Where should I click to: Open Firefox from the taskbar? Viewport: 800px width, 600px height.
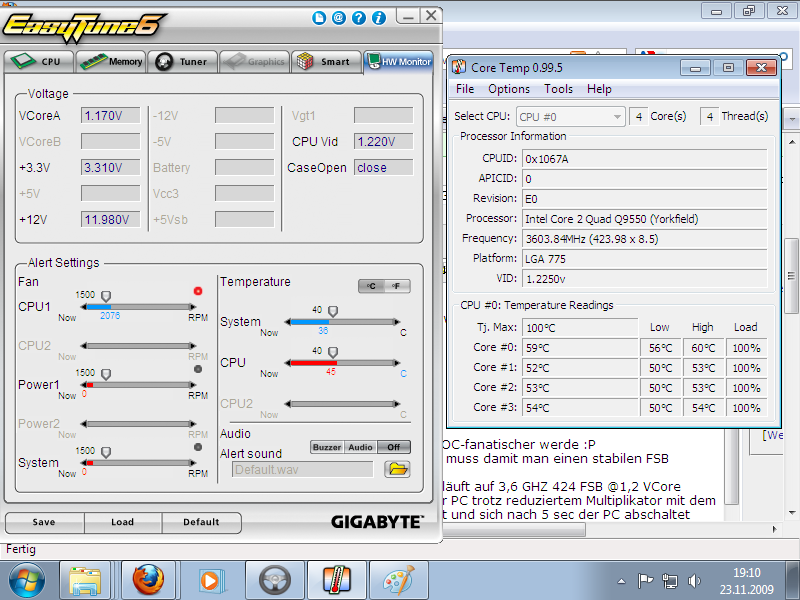147,581
